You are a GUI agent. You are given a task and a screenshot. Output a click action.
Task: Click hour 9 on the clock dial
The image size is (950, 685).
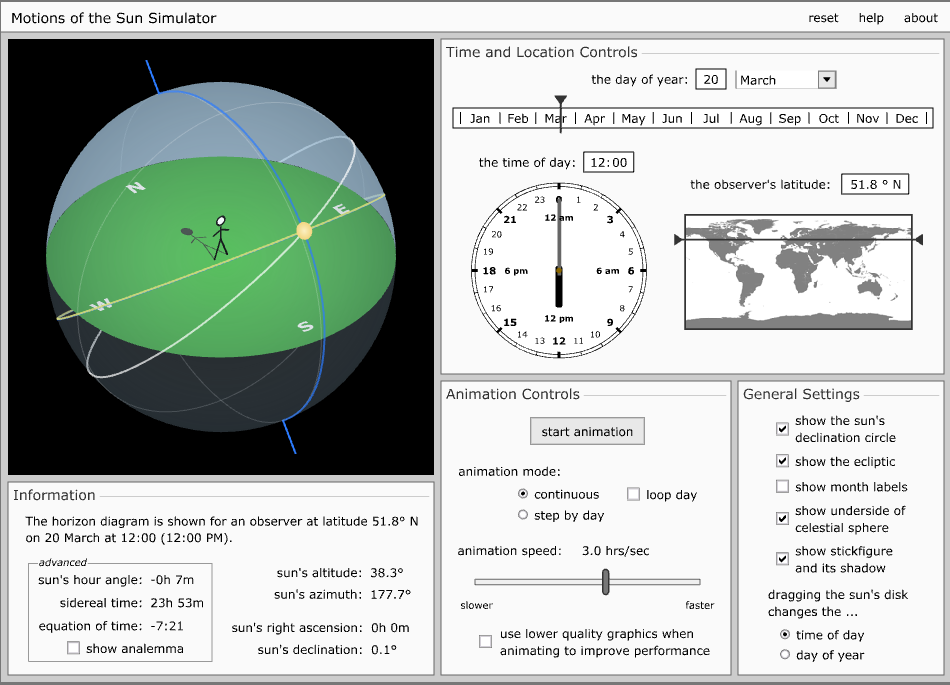click(610, 322)
